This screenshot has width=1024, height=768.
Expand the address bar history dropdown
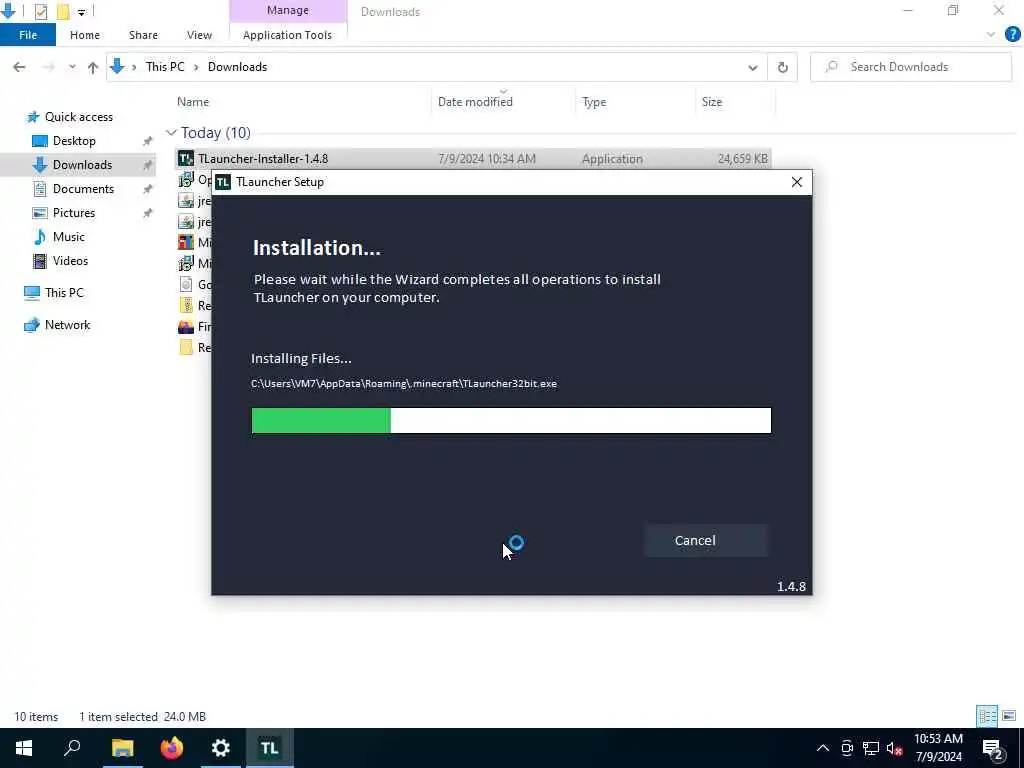click(752, 67)
